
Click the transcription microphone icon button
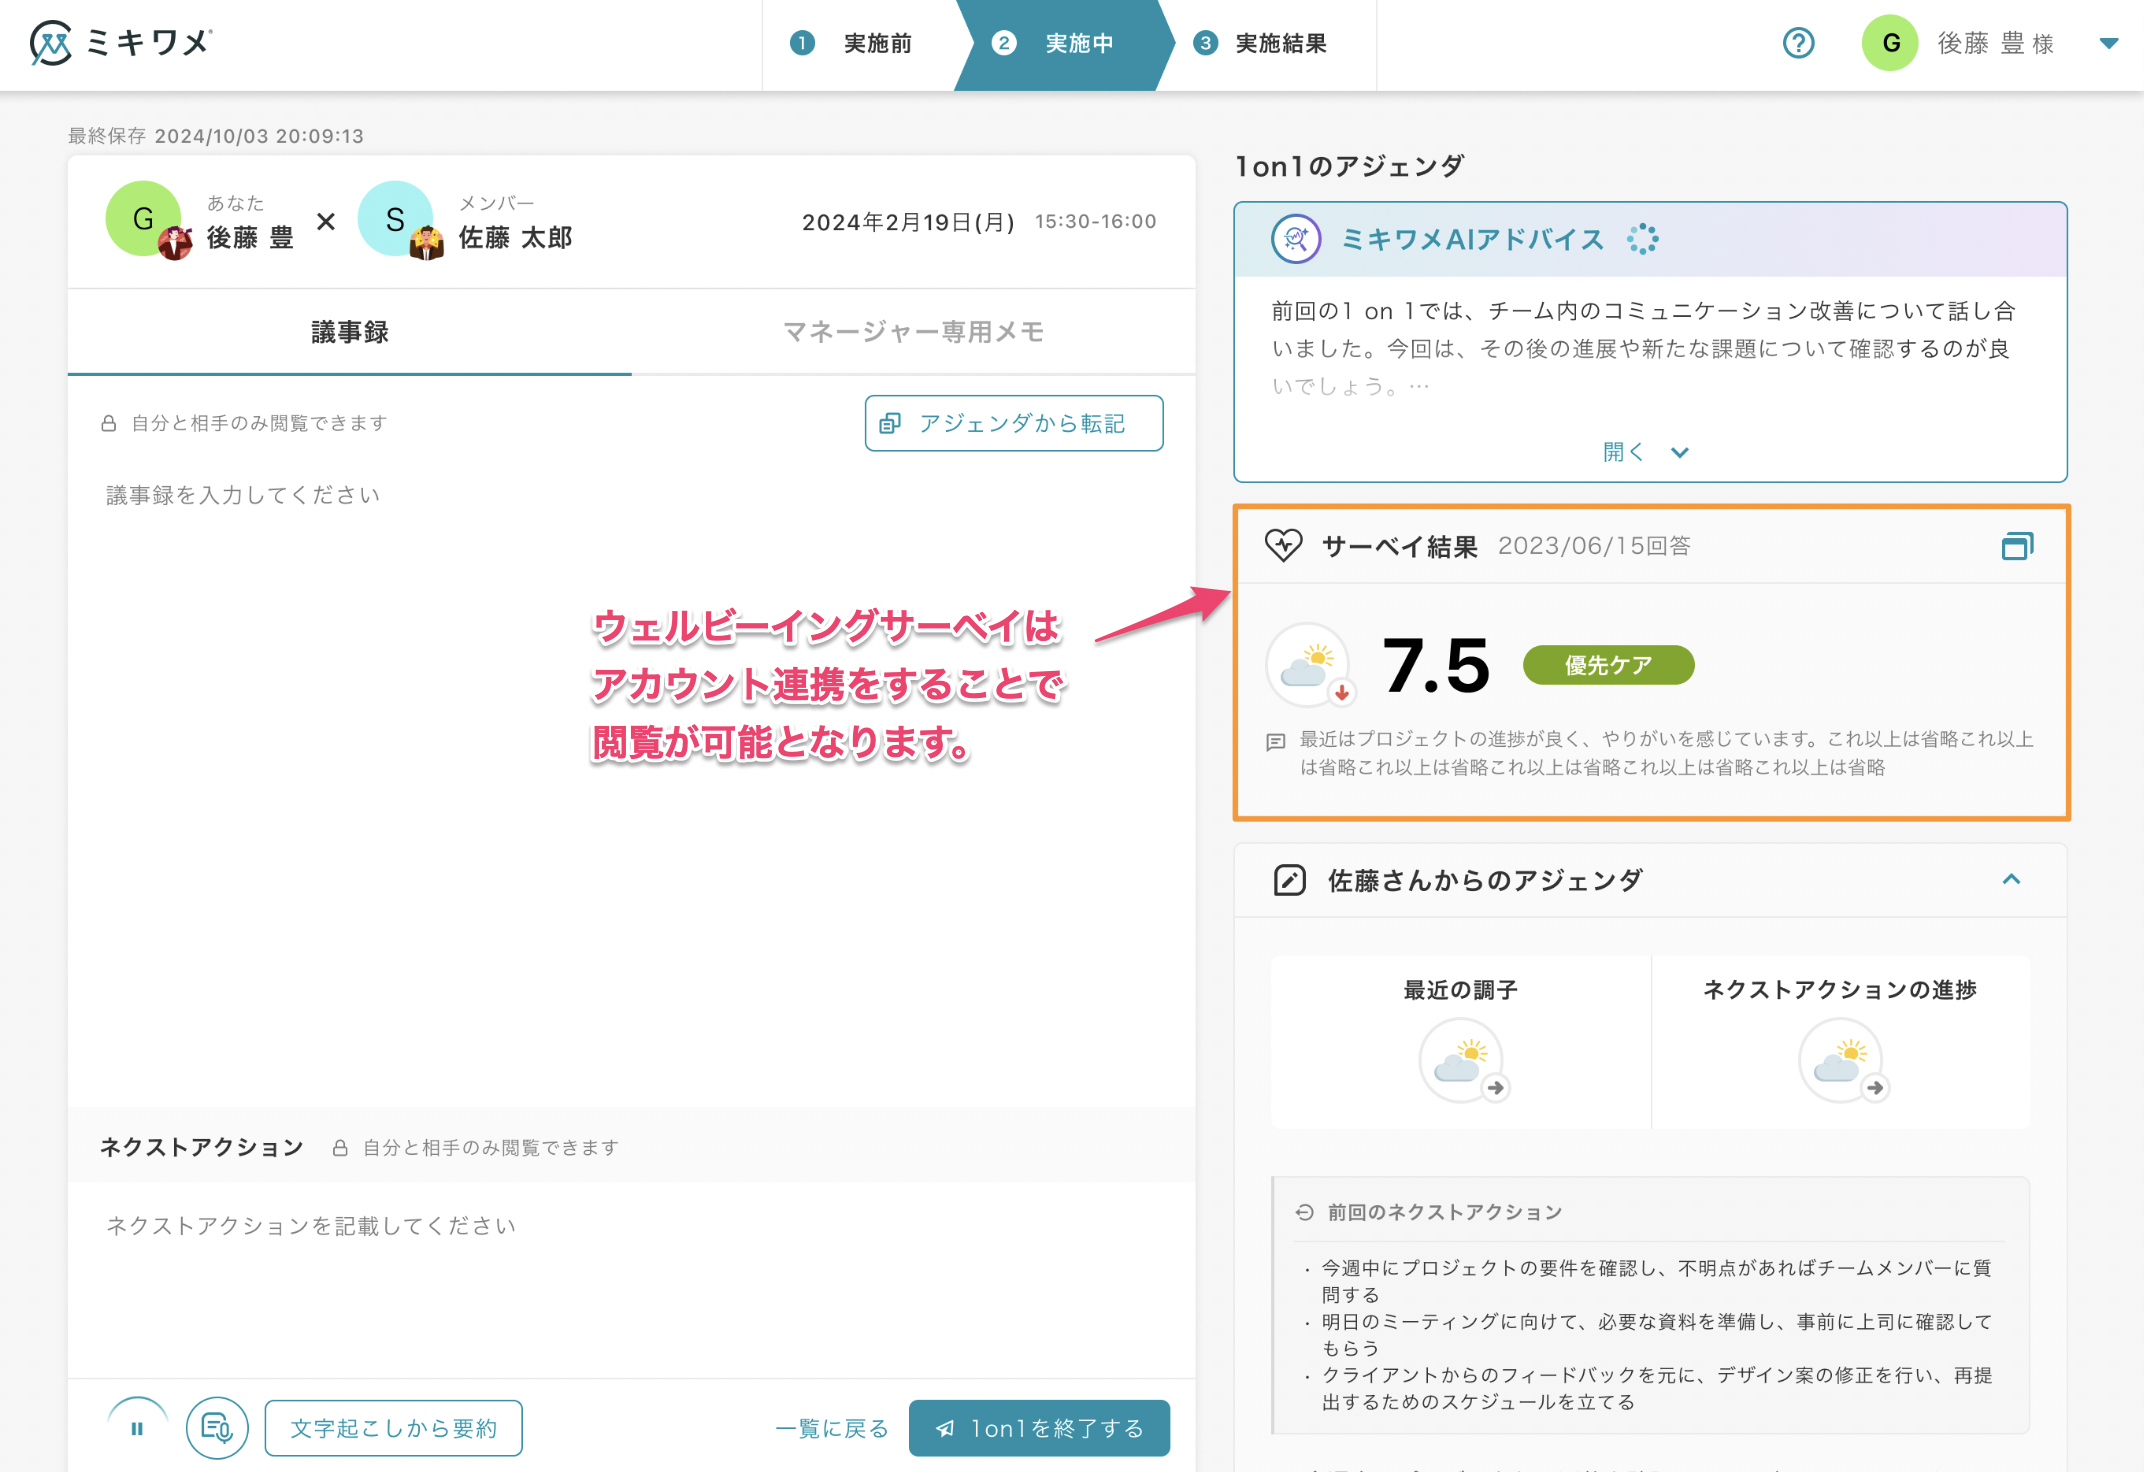[217, 1428]
